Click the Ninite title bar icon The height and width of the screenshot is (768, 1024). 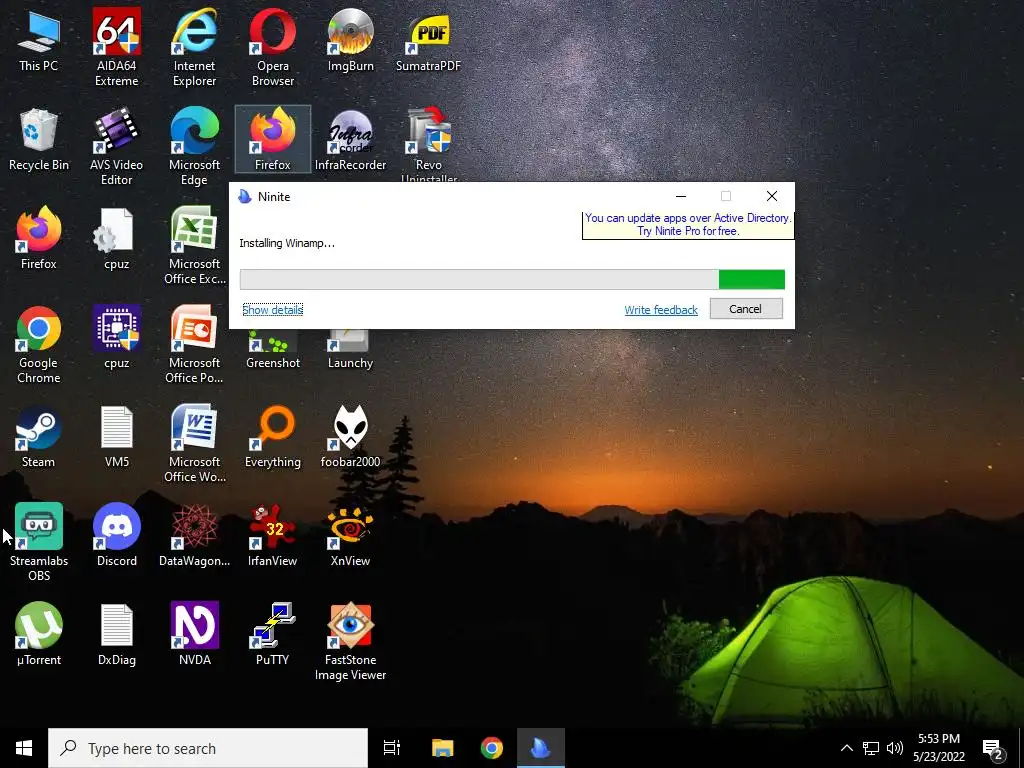pos(245,197)
